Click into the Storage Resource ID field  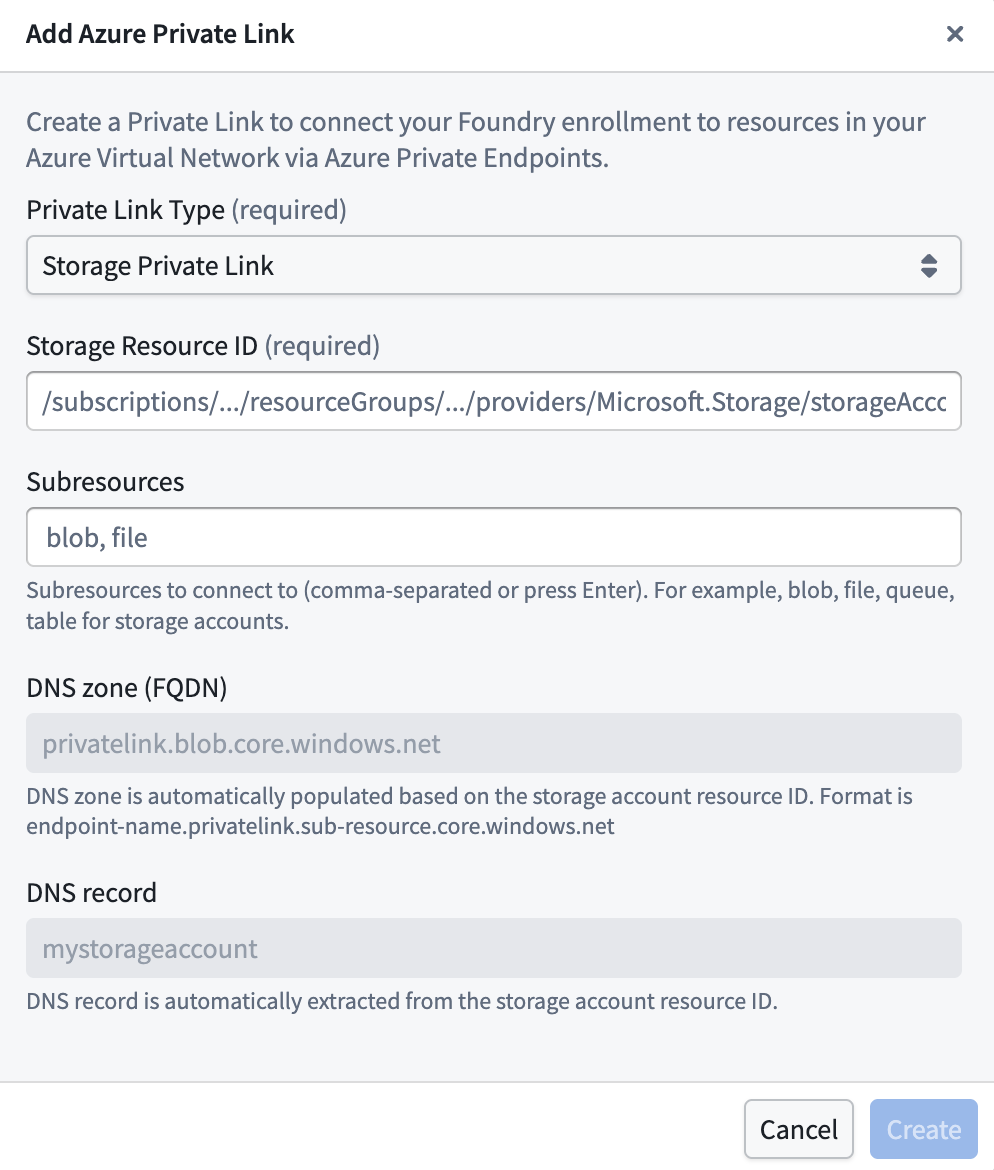pyautogui.click(x=494, y=401)
